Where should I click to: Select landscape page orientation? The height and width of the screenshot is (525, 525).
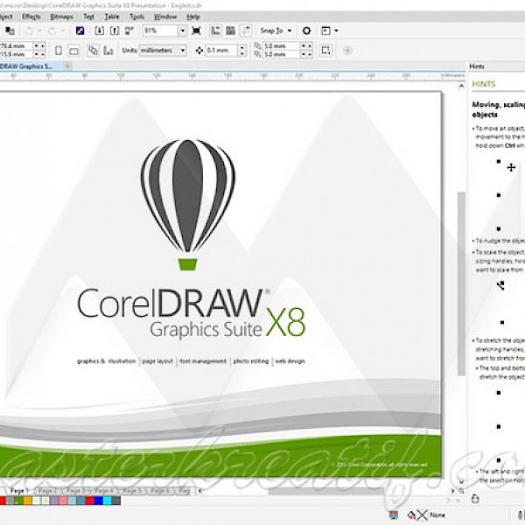coord(74,51)
